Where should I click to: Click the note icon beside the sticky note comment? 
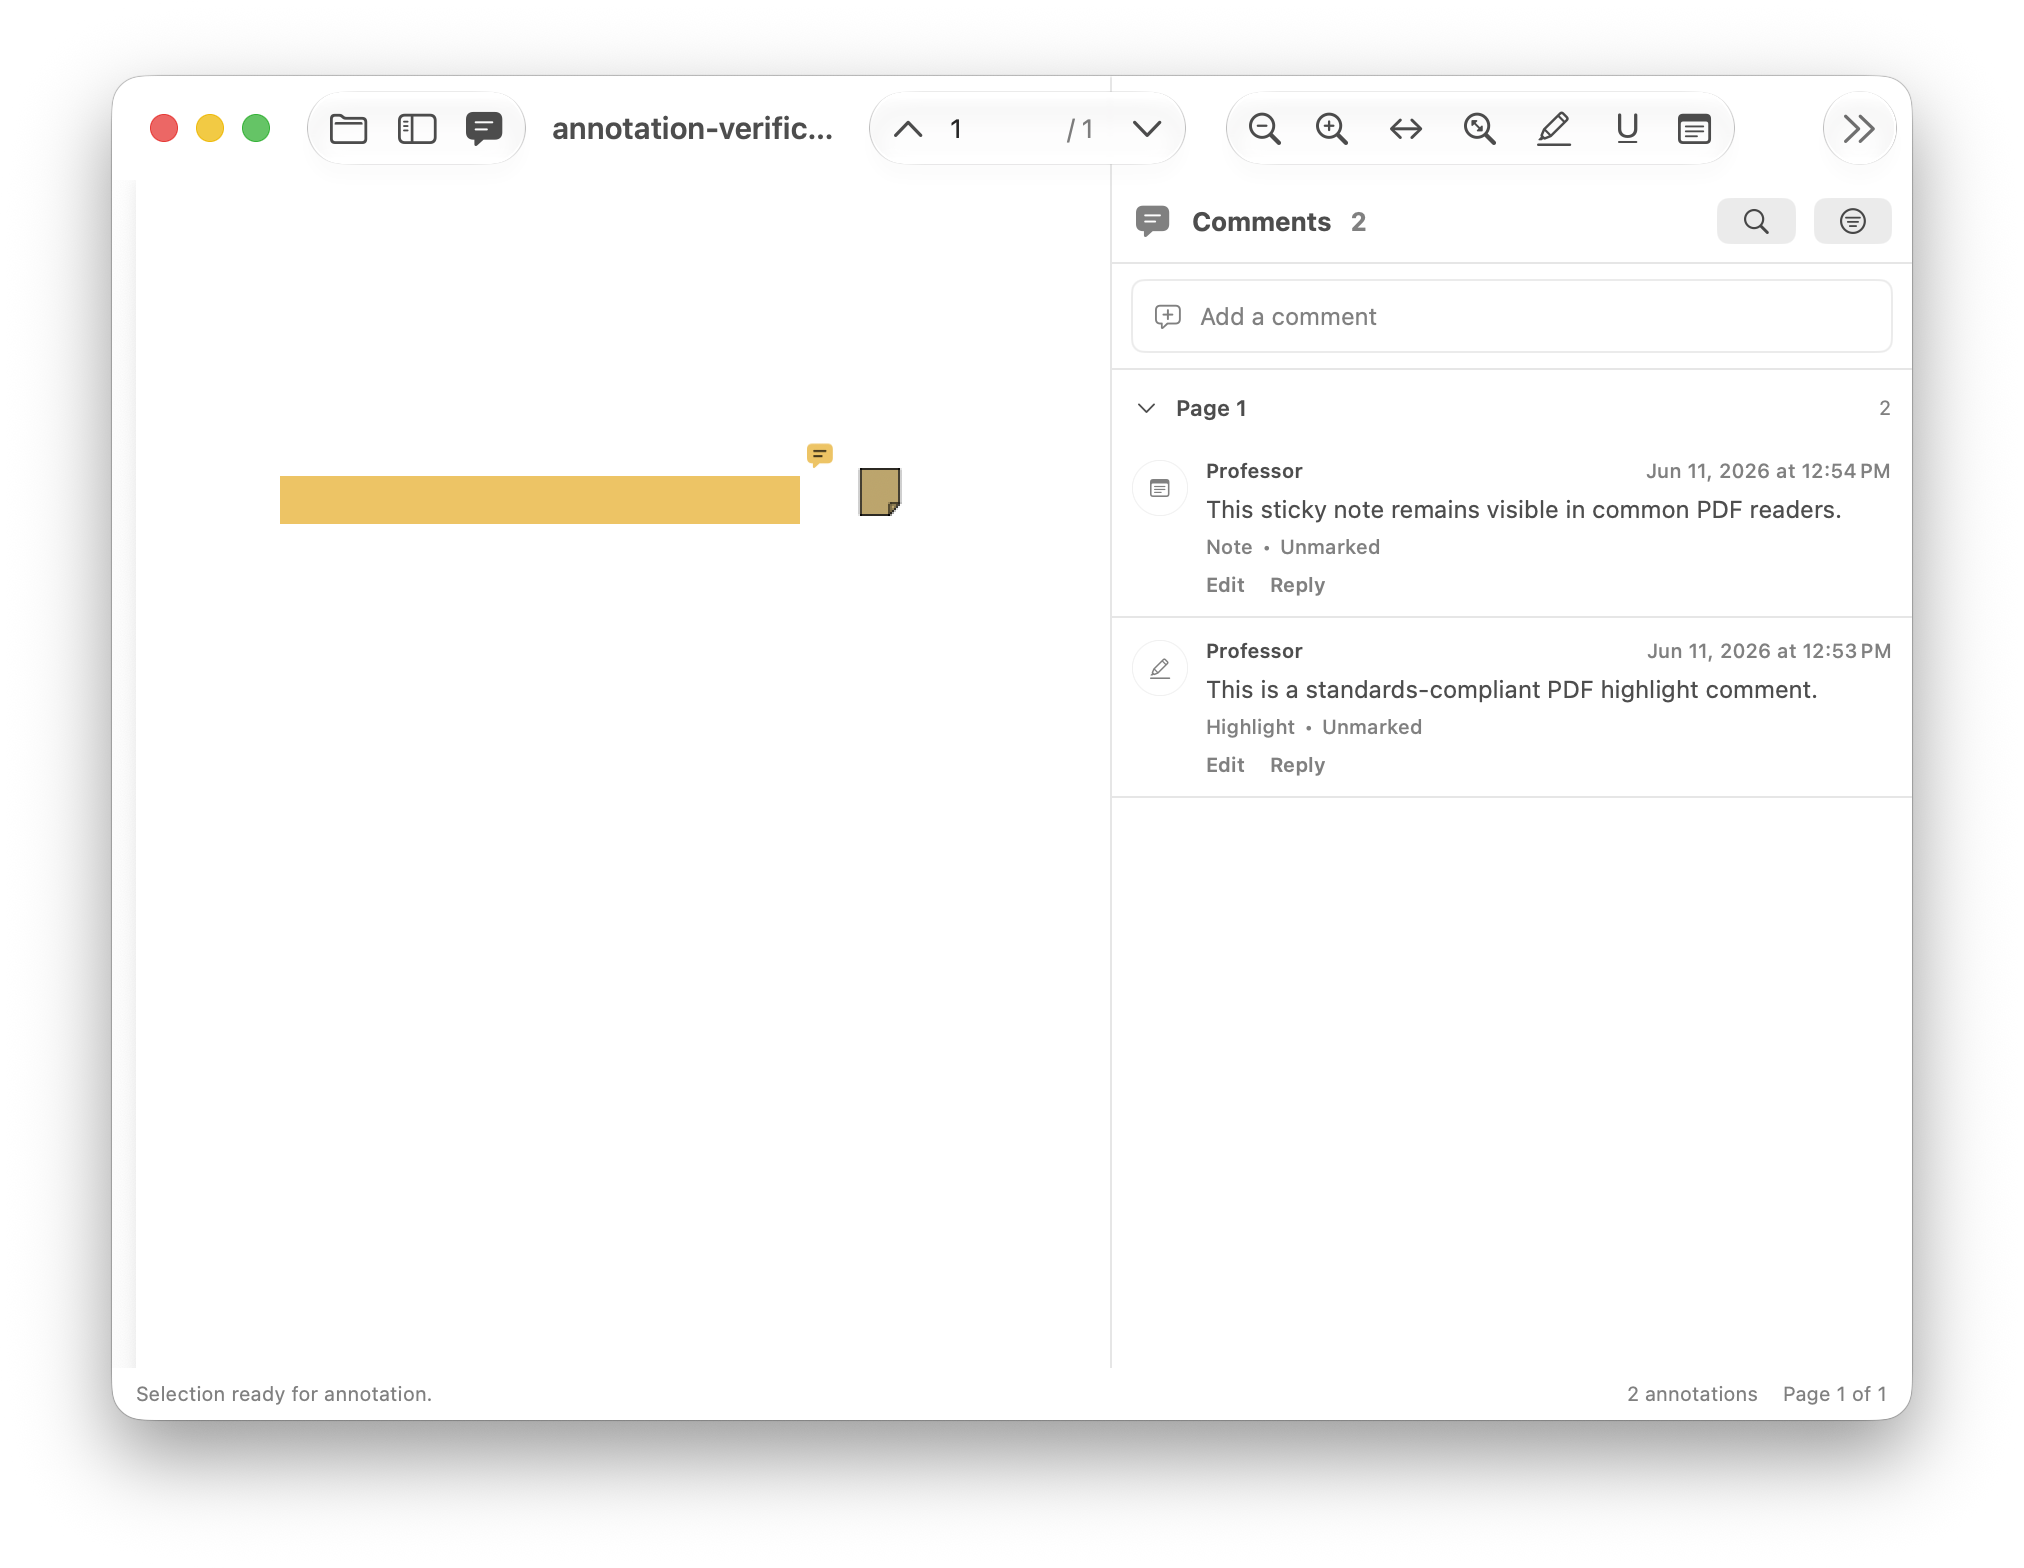pos(1160,488)
